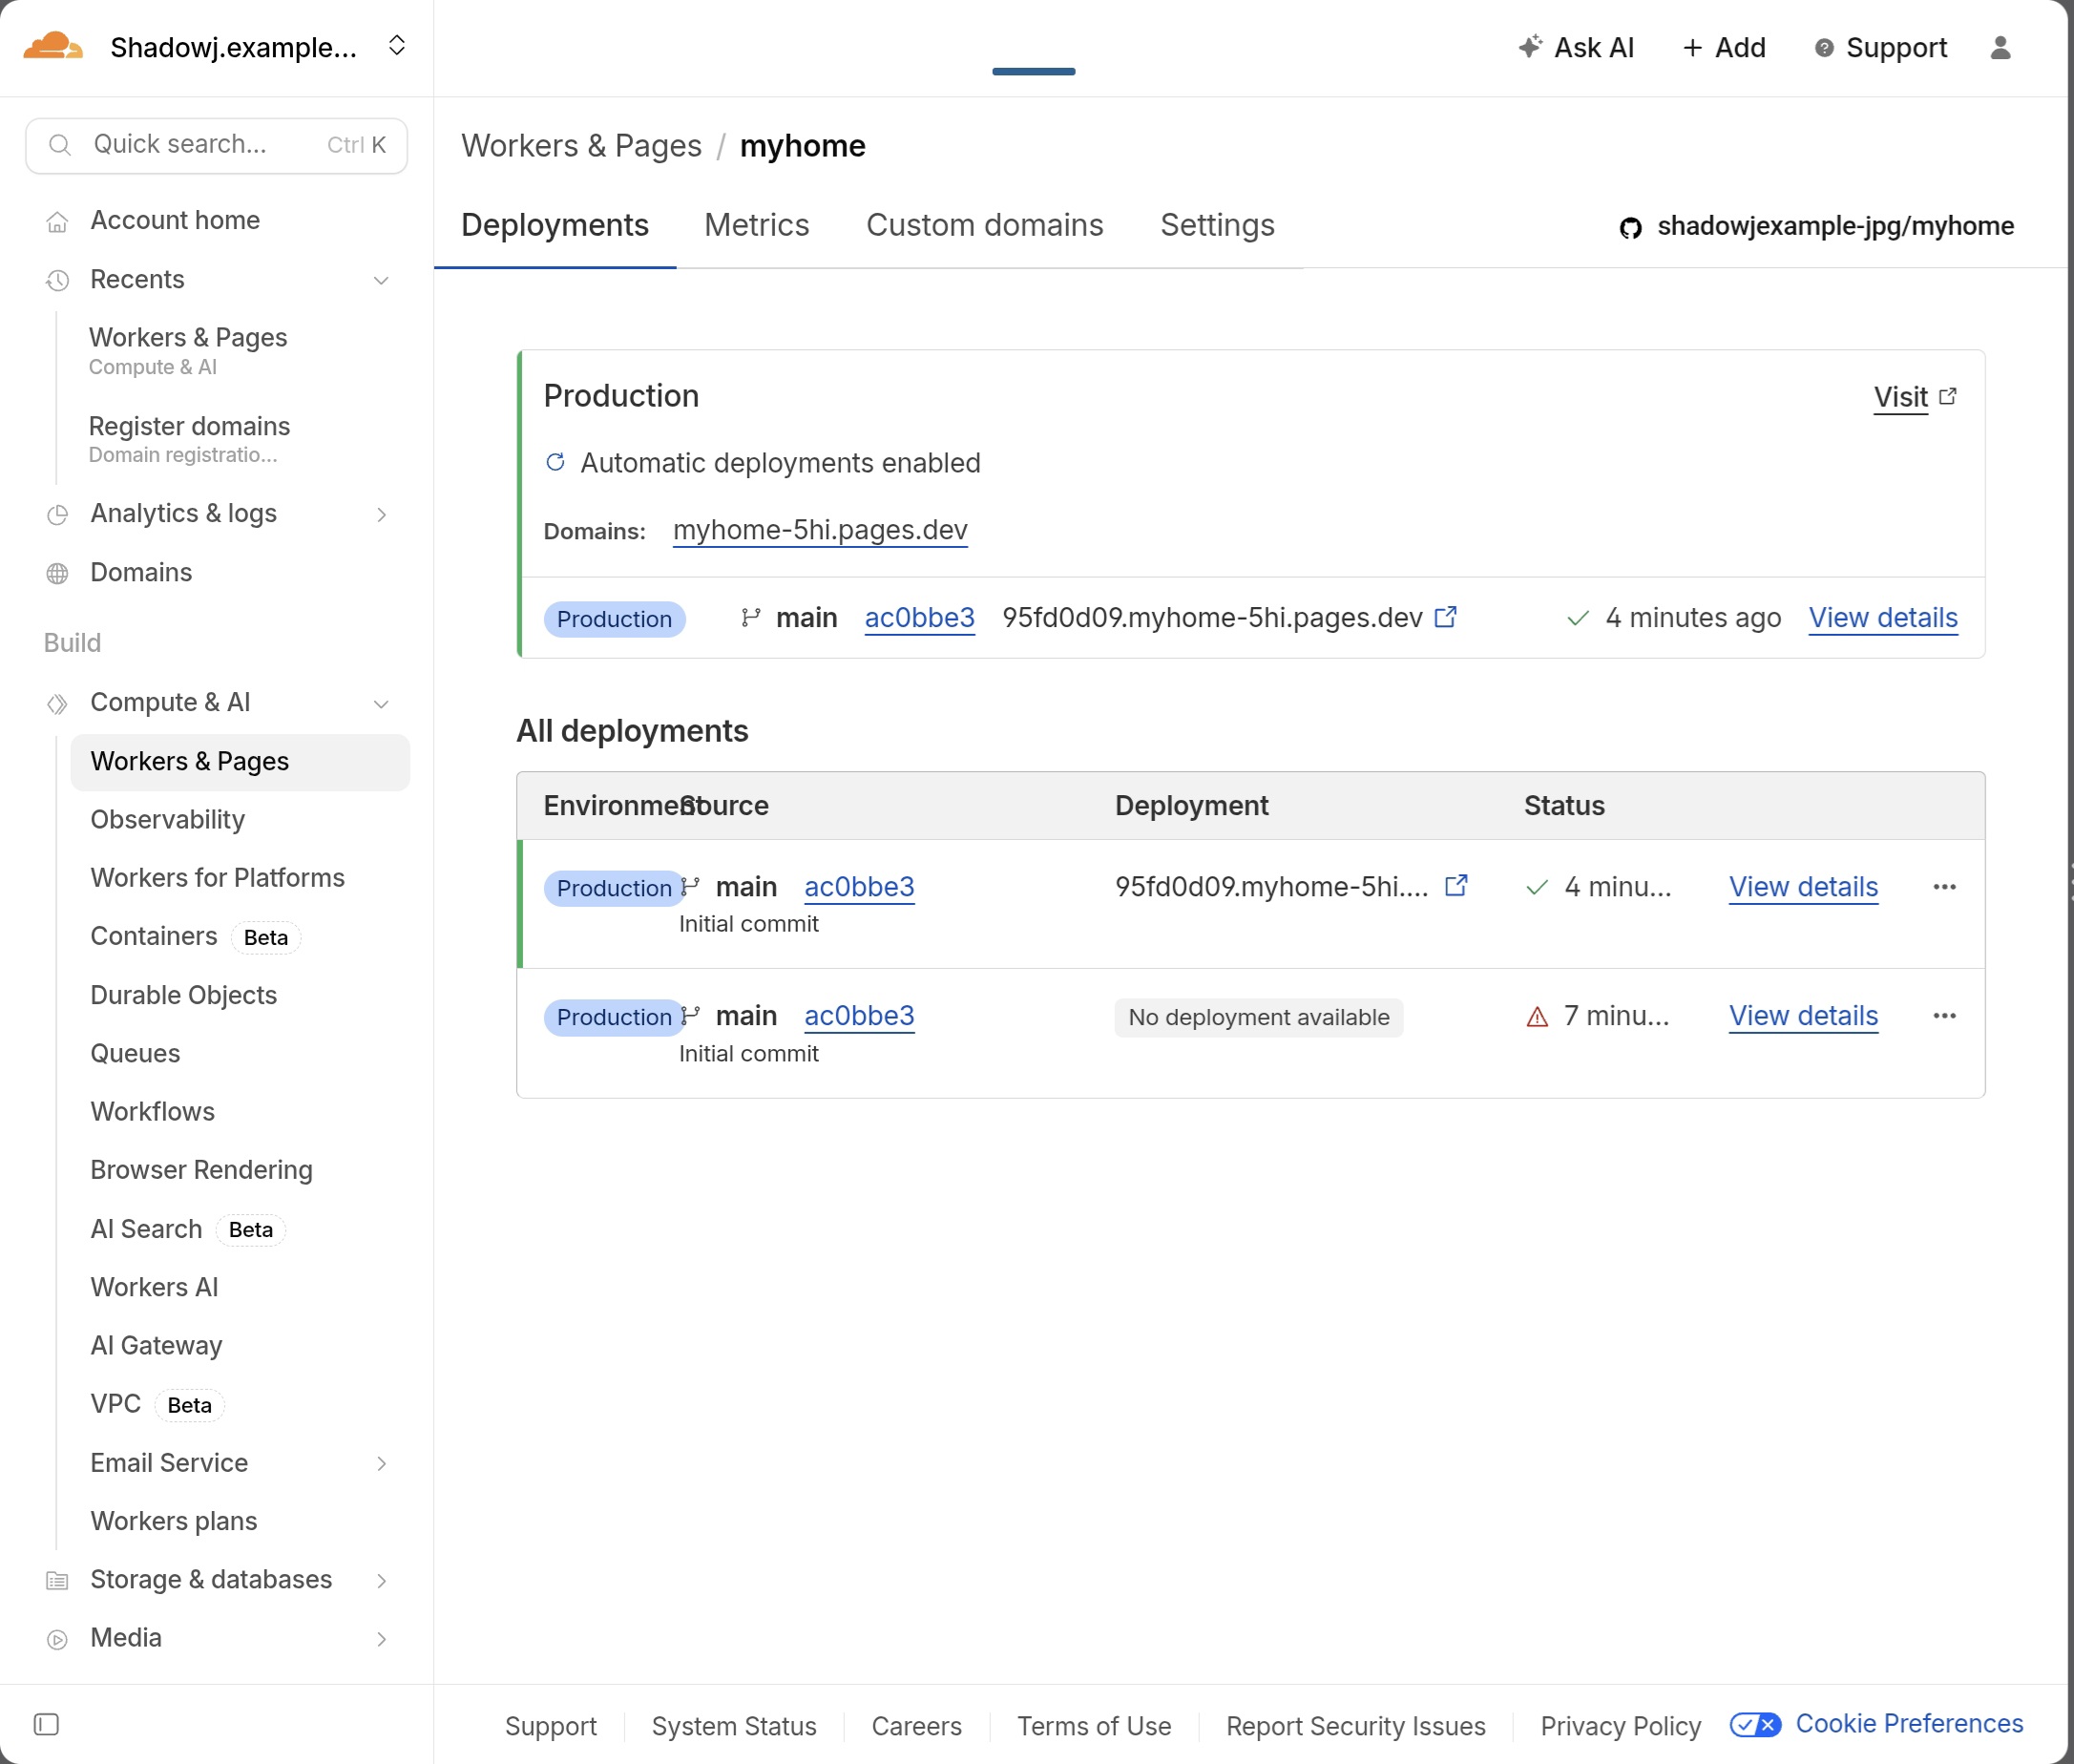This screenshot has height=1764, width=2074.
Task: Click the three-dots menu for the successful deployment
Action: click(x=1944, y=886)
